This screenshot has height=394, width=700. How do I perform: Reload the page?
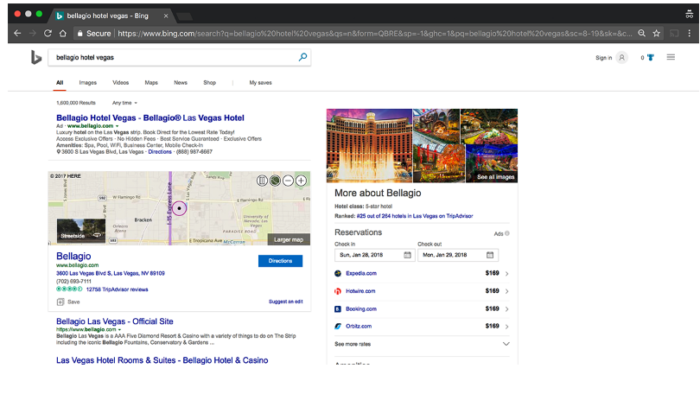[48, 33]
